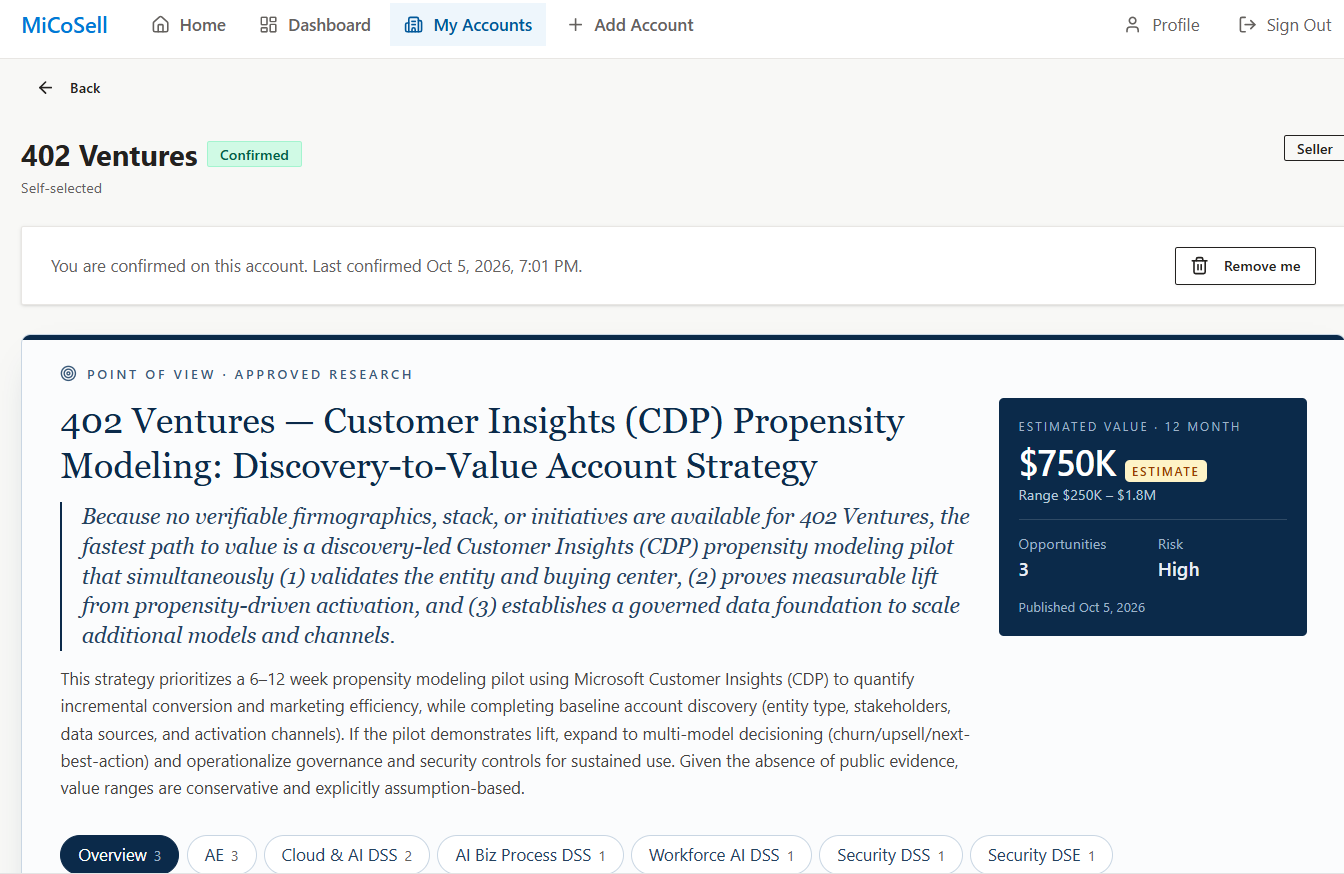Click the Profile person icon
This screenshot has width=1344, height=874.
pyautogui.click(x=1132, y=25)
